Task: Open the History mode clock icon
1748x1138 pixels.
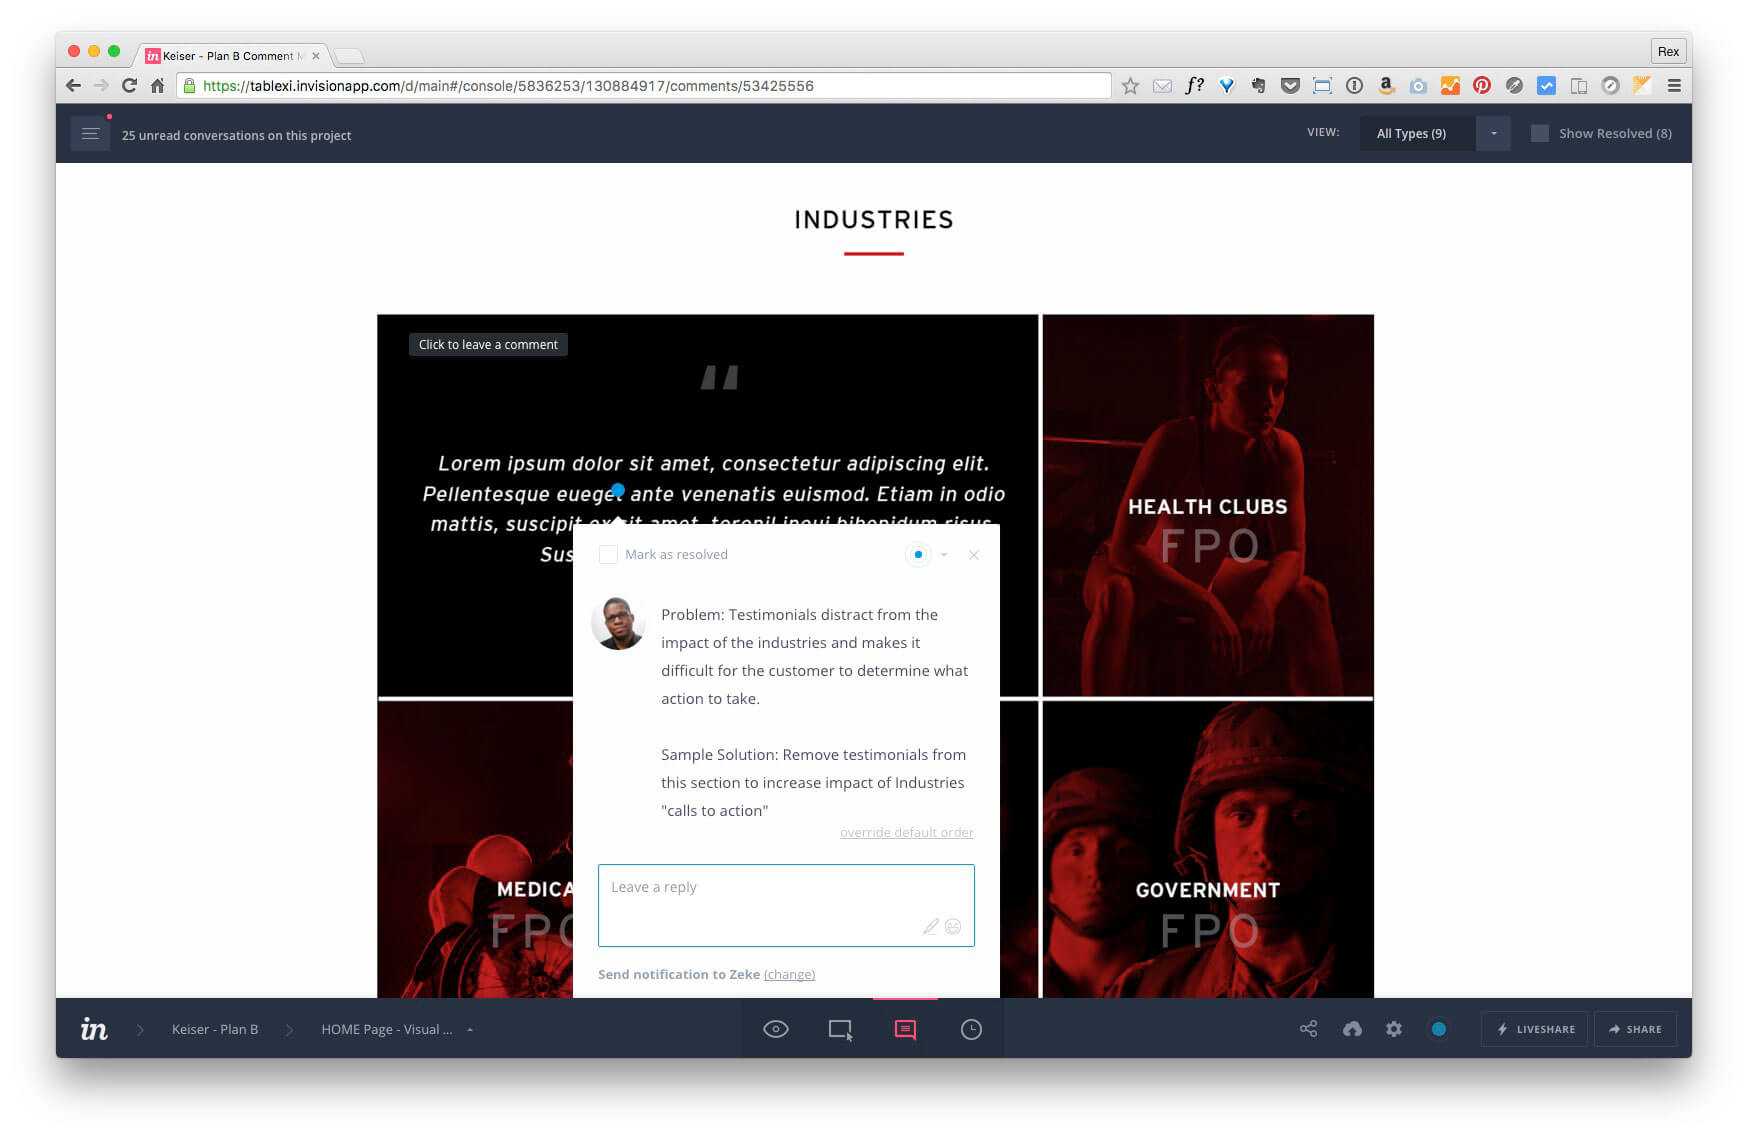Action: coord(971,1029)
